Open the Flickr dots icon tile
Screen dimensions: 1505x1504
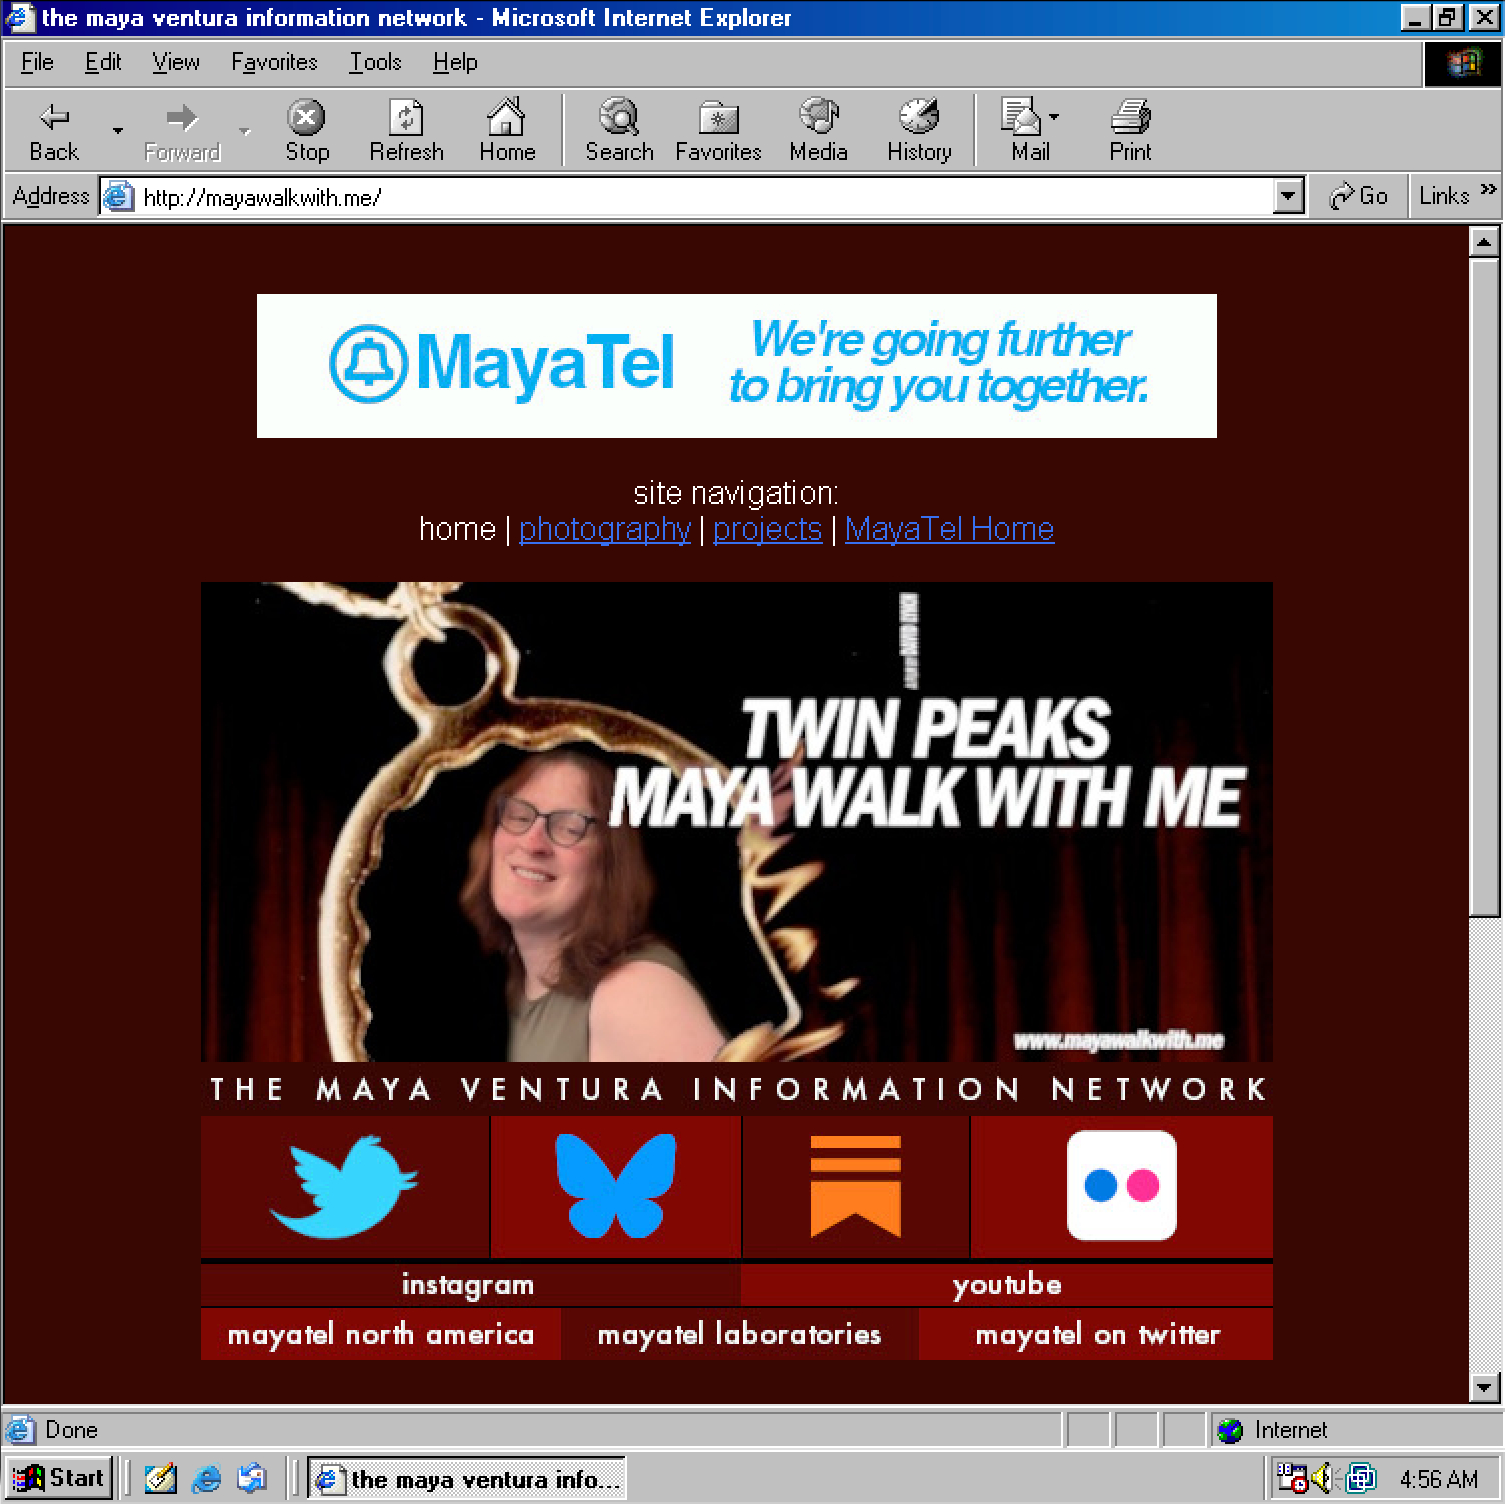[x=1121, y=1186]
